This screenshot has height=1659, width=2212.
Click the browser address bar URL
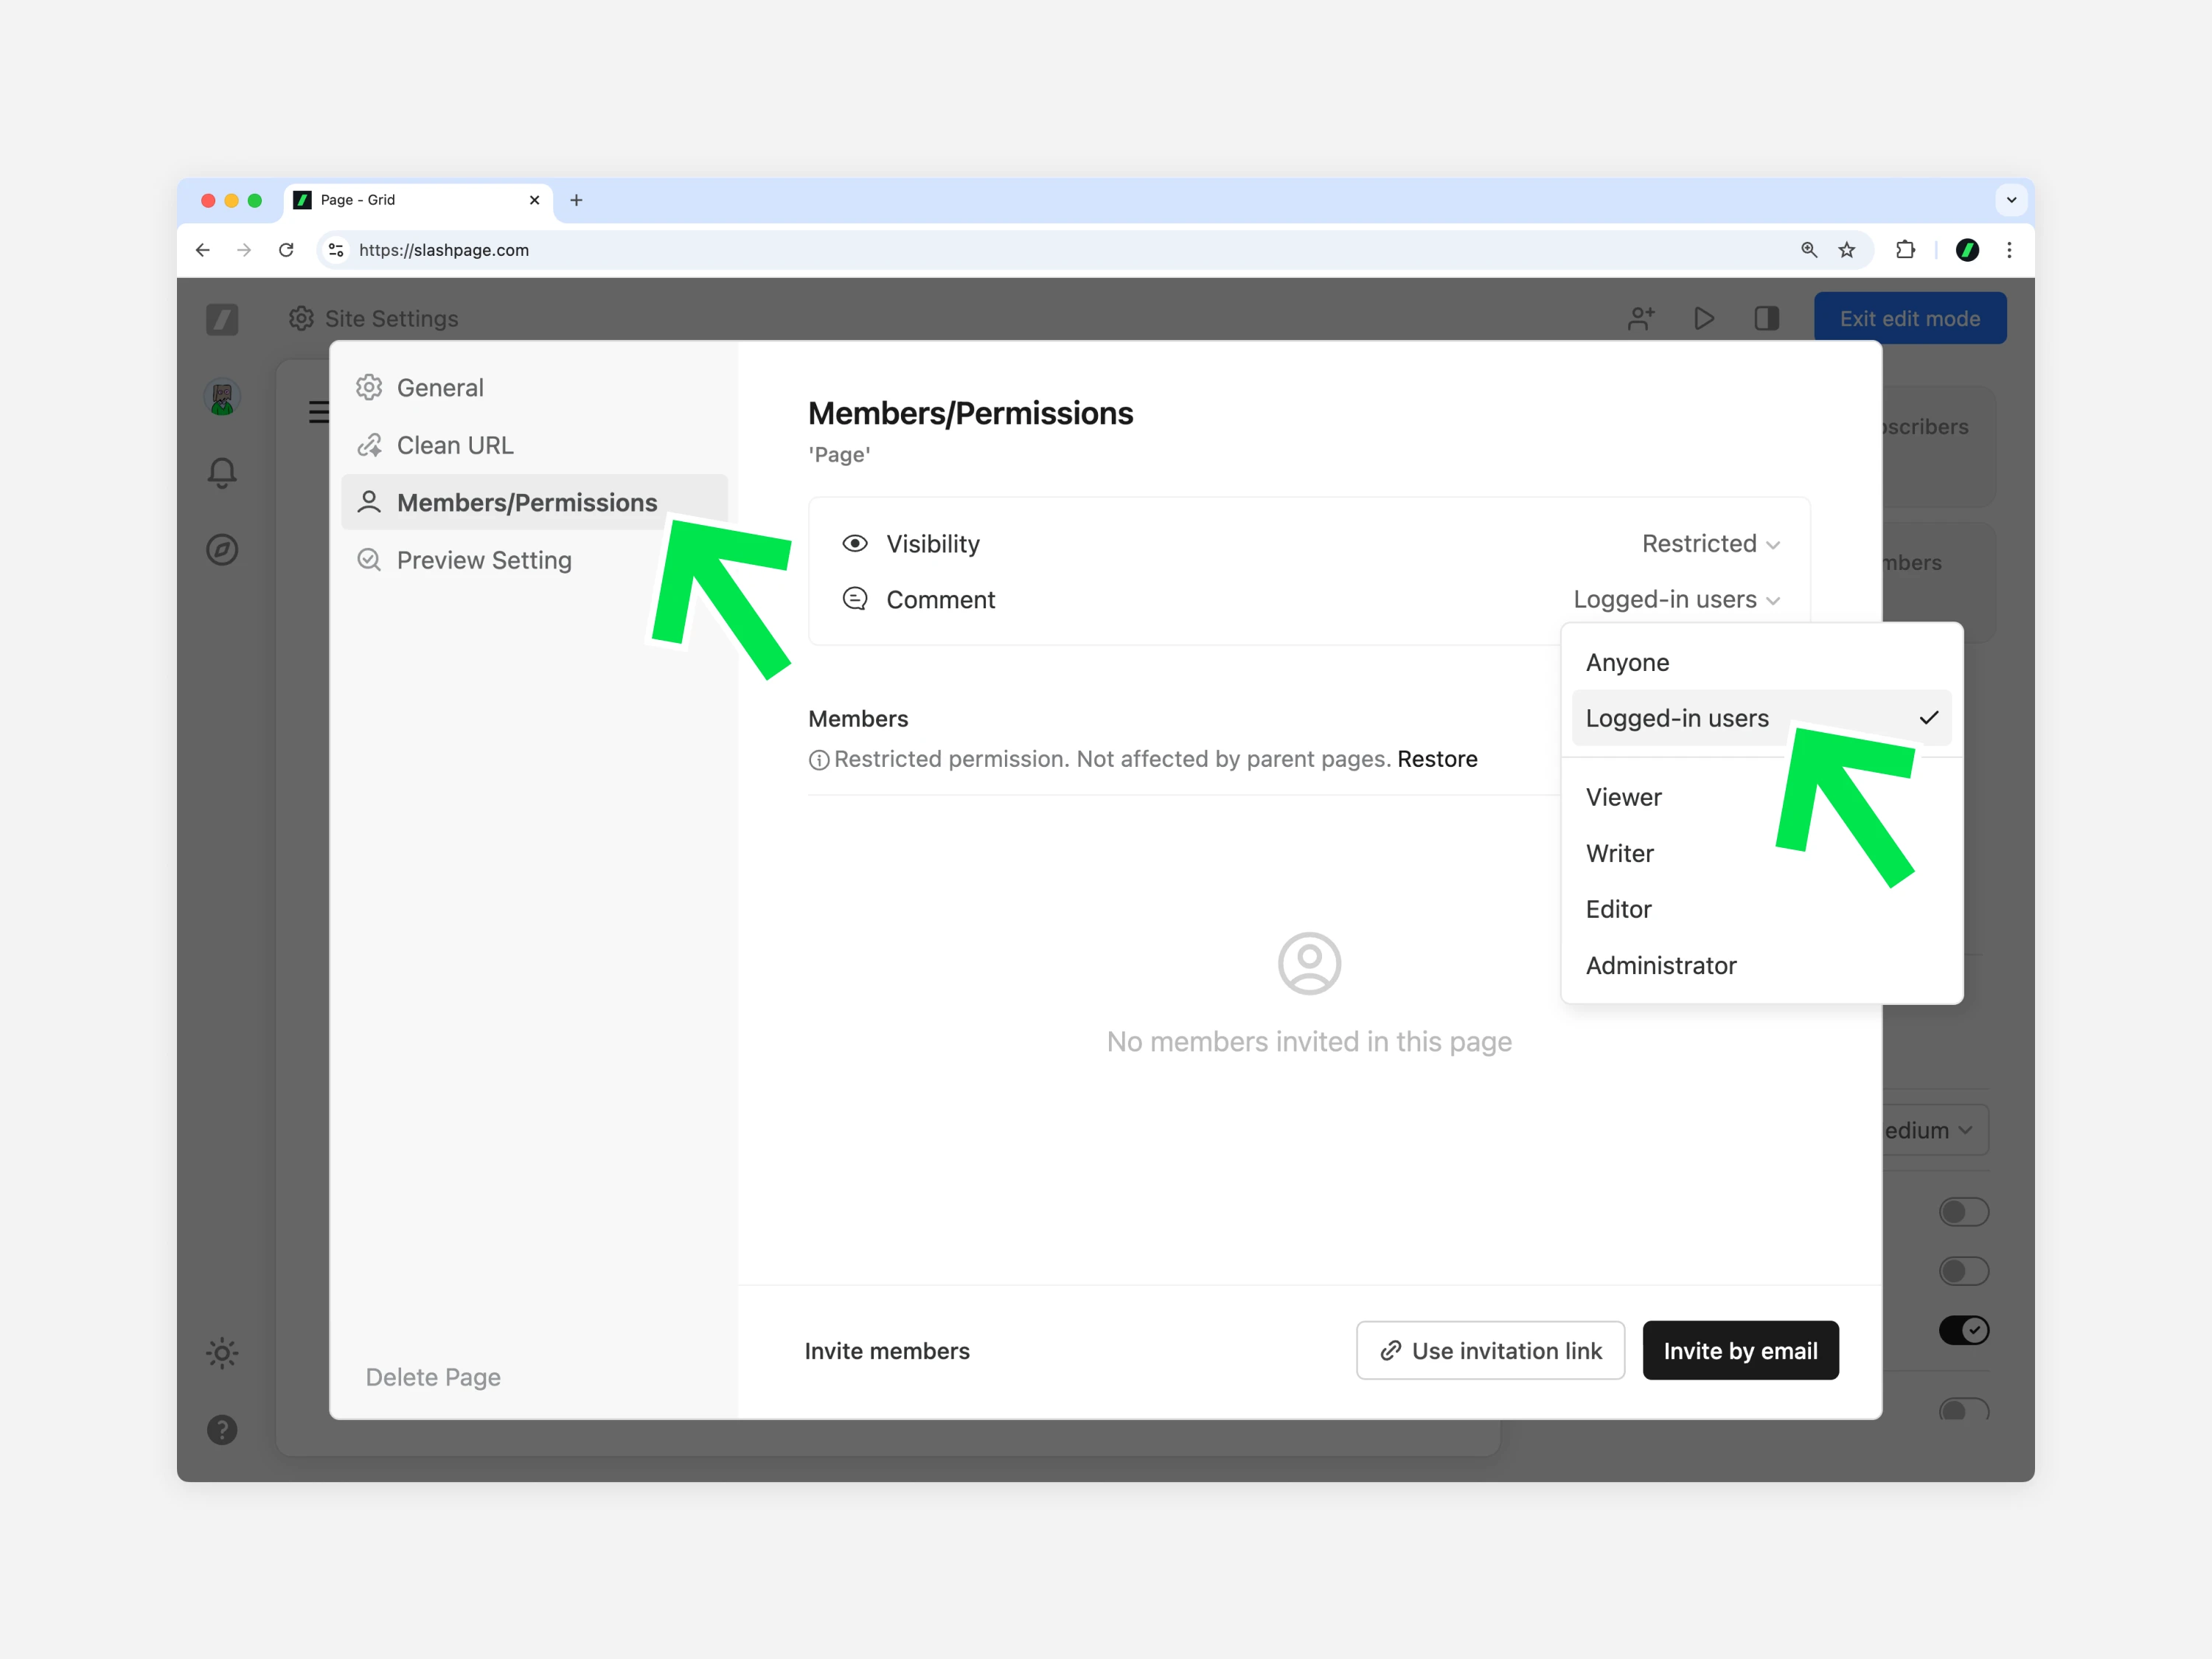pyautogui.click(x=444, y=250)
